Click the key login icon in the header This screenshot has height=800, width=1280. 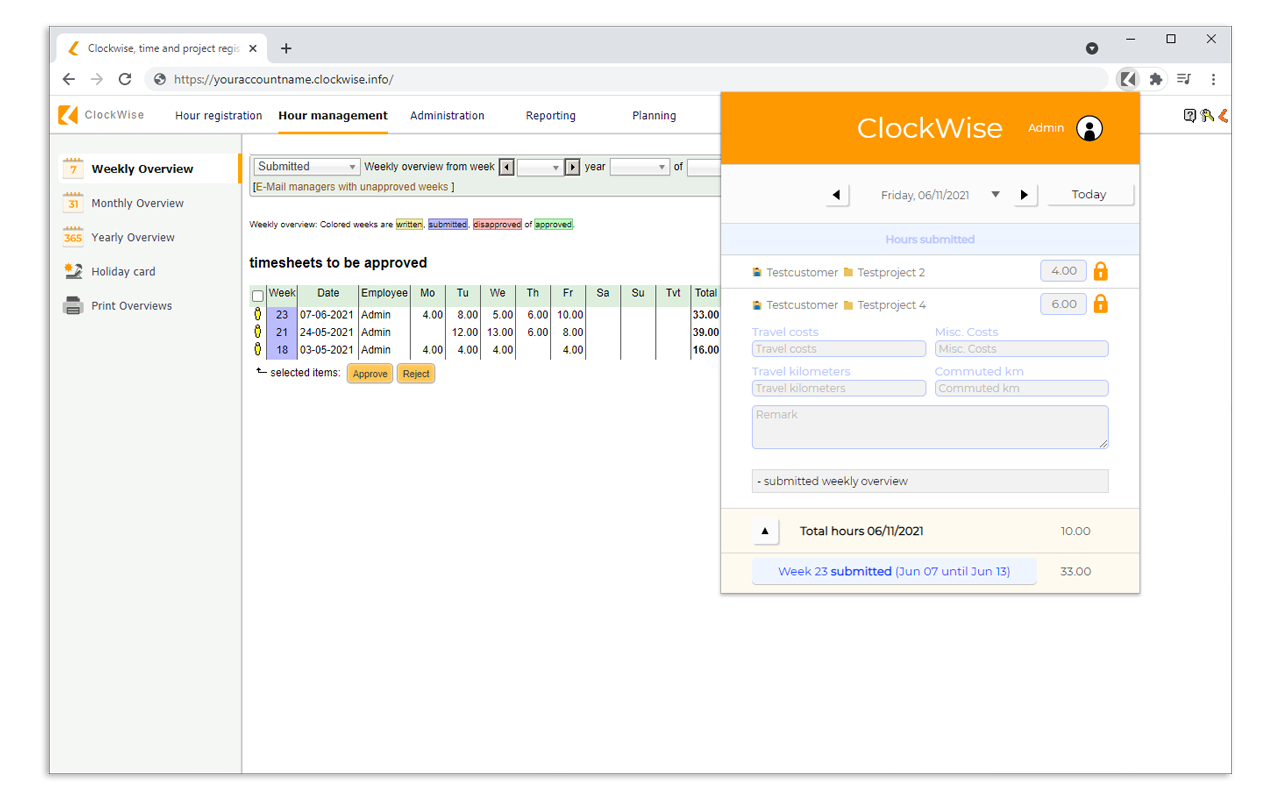point(1206,115)
